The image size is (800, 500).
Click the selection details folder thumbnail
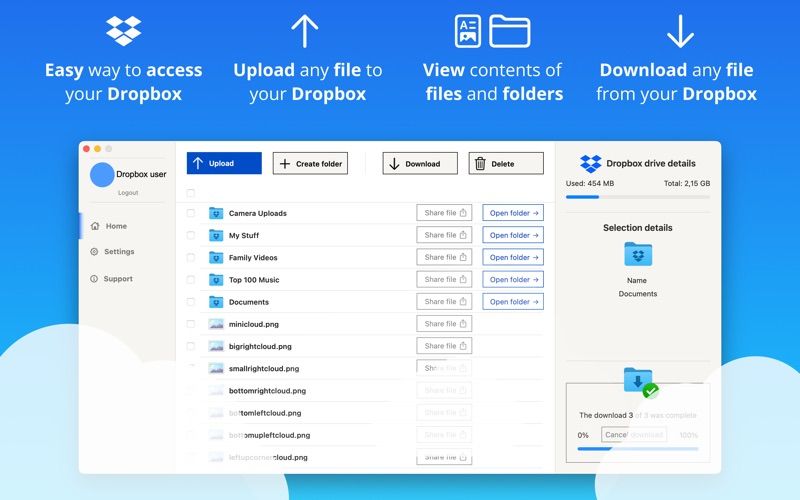(x=638, y=254)
